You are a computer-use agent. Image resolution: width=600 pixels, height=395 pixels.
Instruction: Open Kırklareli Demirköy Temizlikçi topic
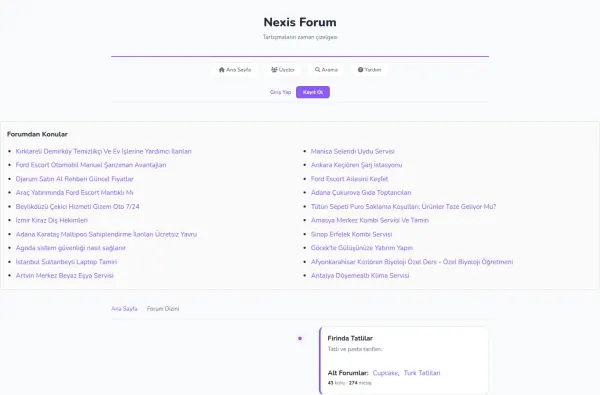[103, 151]
